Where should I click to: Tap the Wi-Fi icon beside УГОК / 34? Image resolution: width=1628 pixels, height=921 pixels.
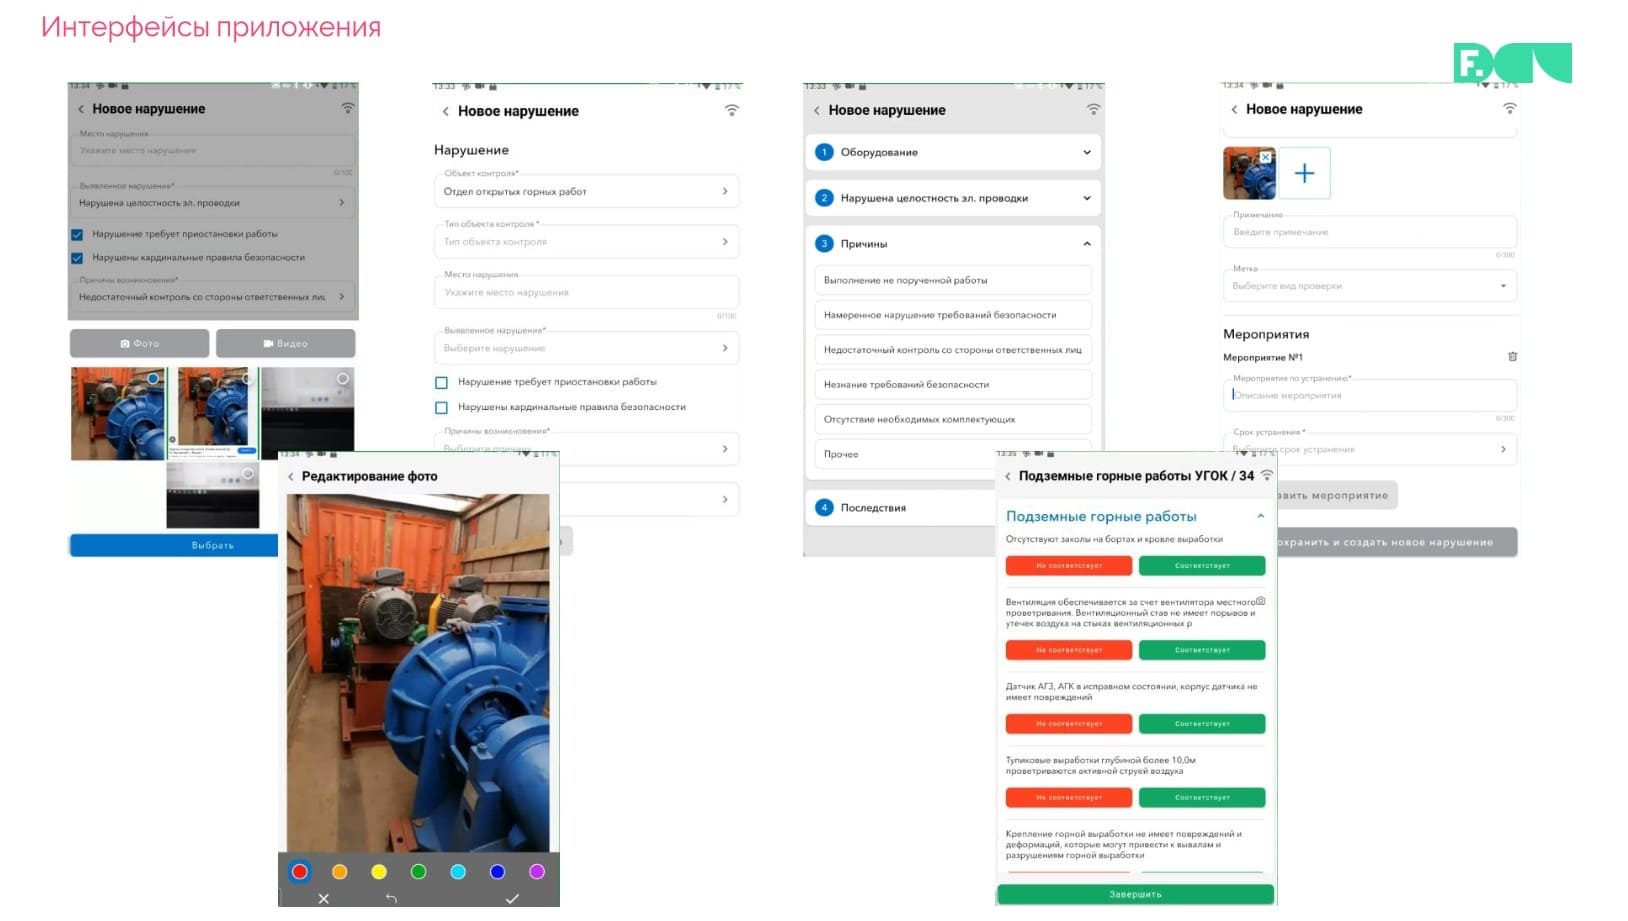click(x=1267, y=475)
